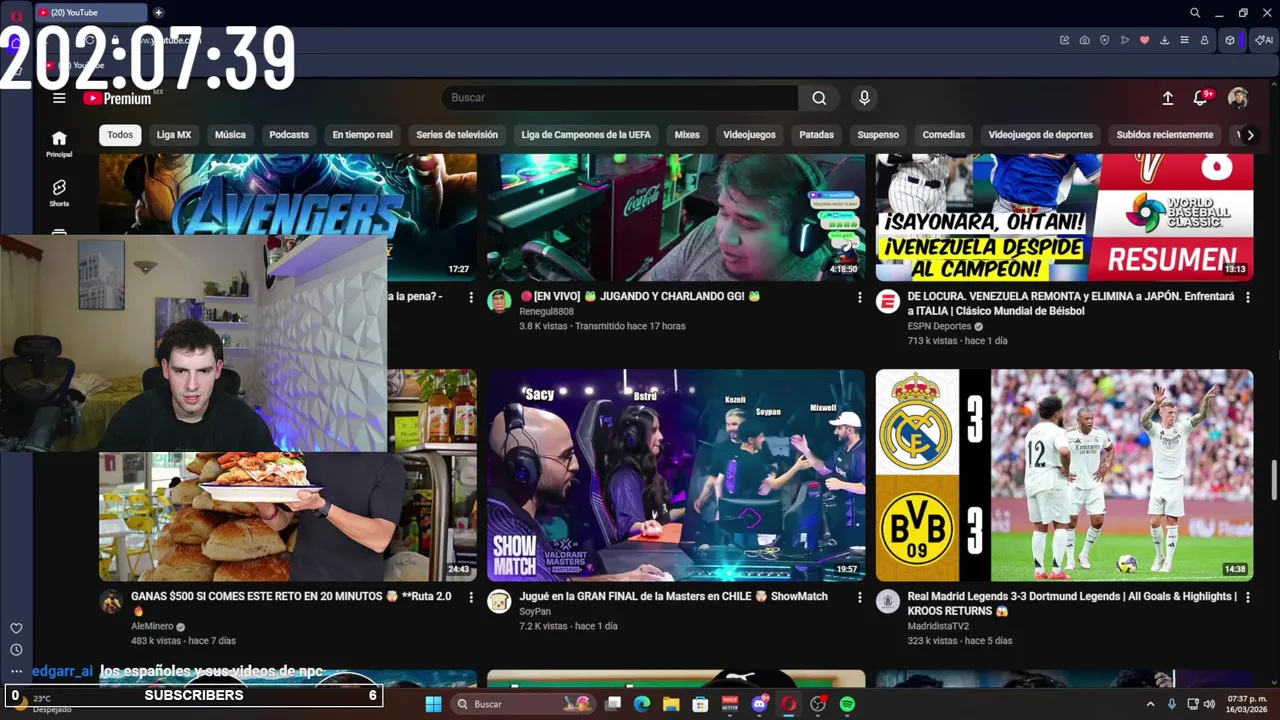The width and height of the screenshot is (1280, 720).
Task: Select the Podcasts chip
Action: click(x=289, y=135)
